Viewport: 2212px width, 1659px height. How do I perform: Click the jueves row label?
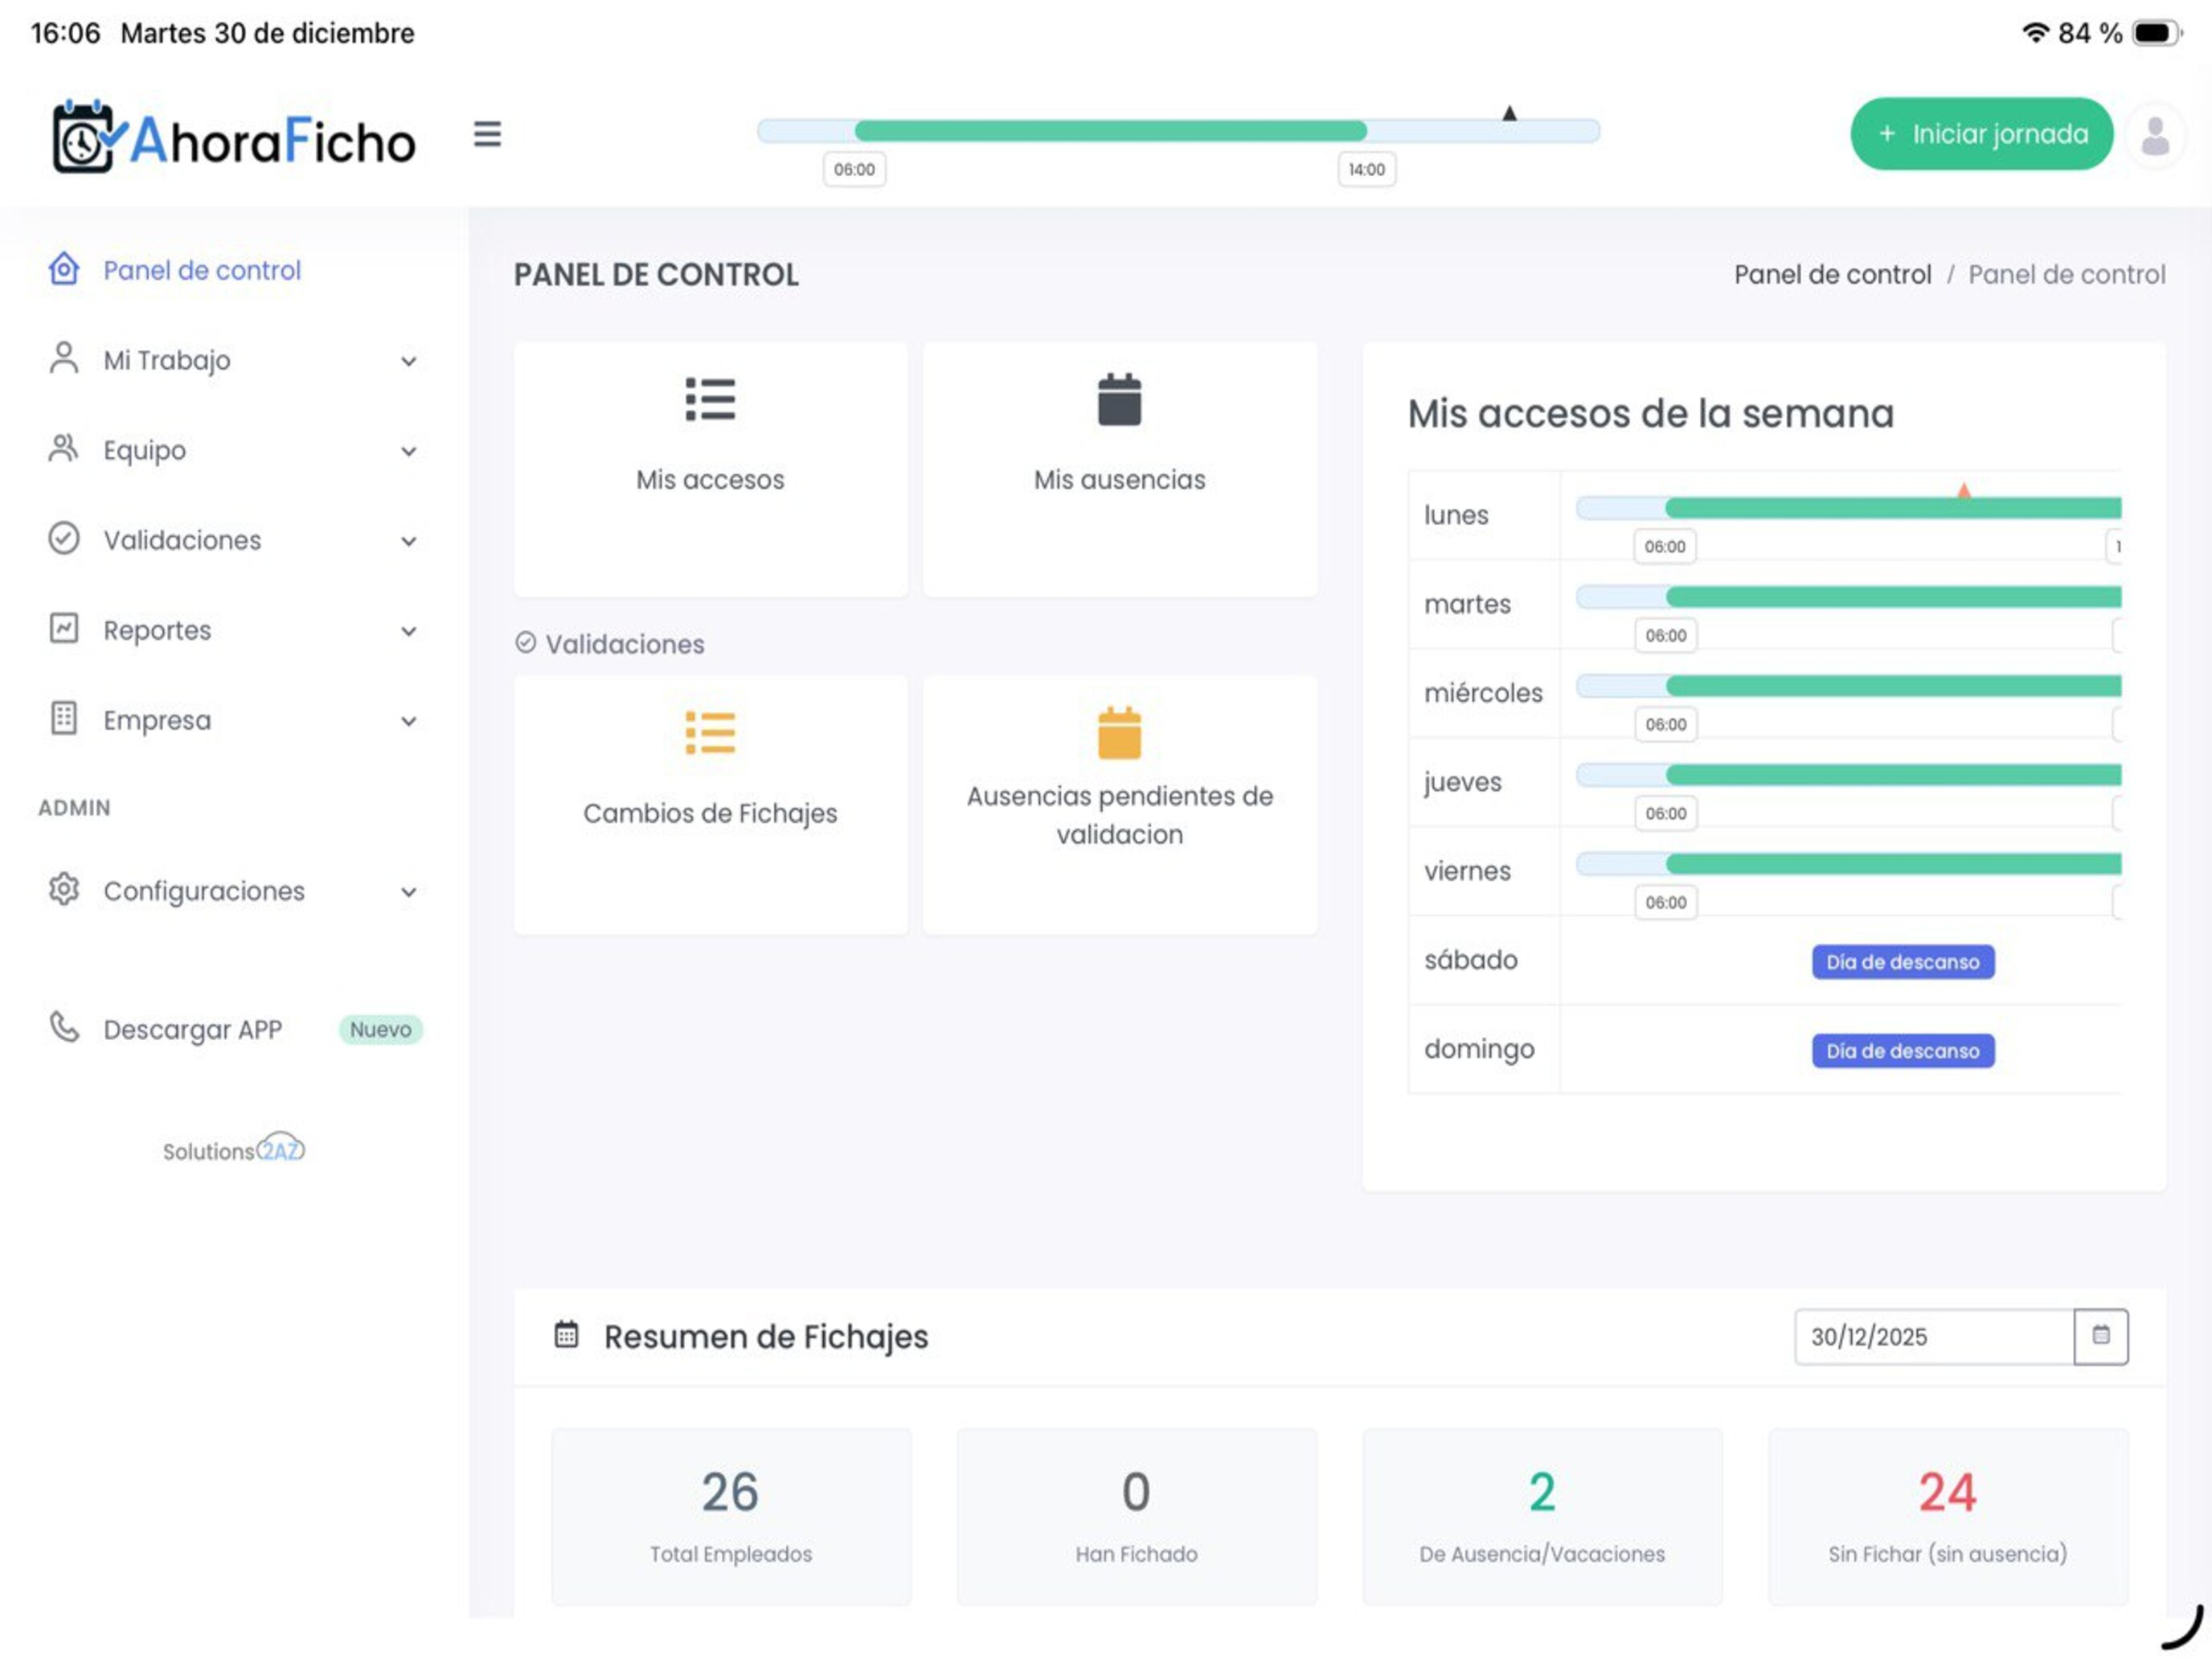[x=1462, y=782]
